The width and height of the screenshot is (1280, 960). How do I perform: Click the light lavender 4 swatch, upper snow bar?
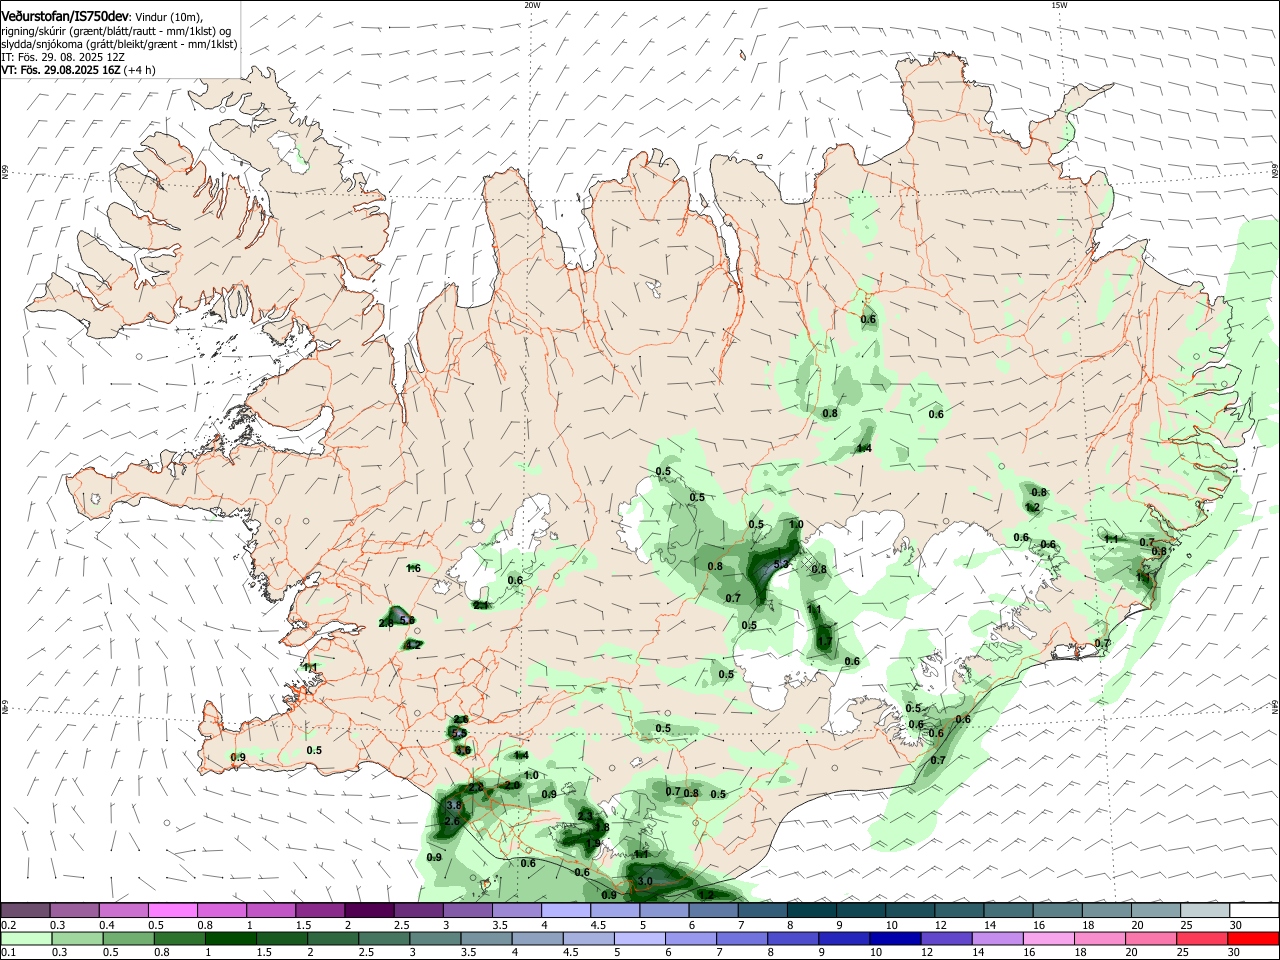(x=566, y=910)
